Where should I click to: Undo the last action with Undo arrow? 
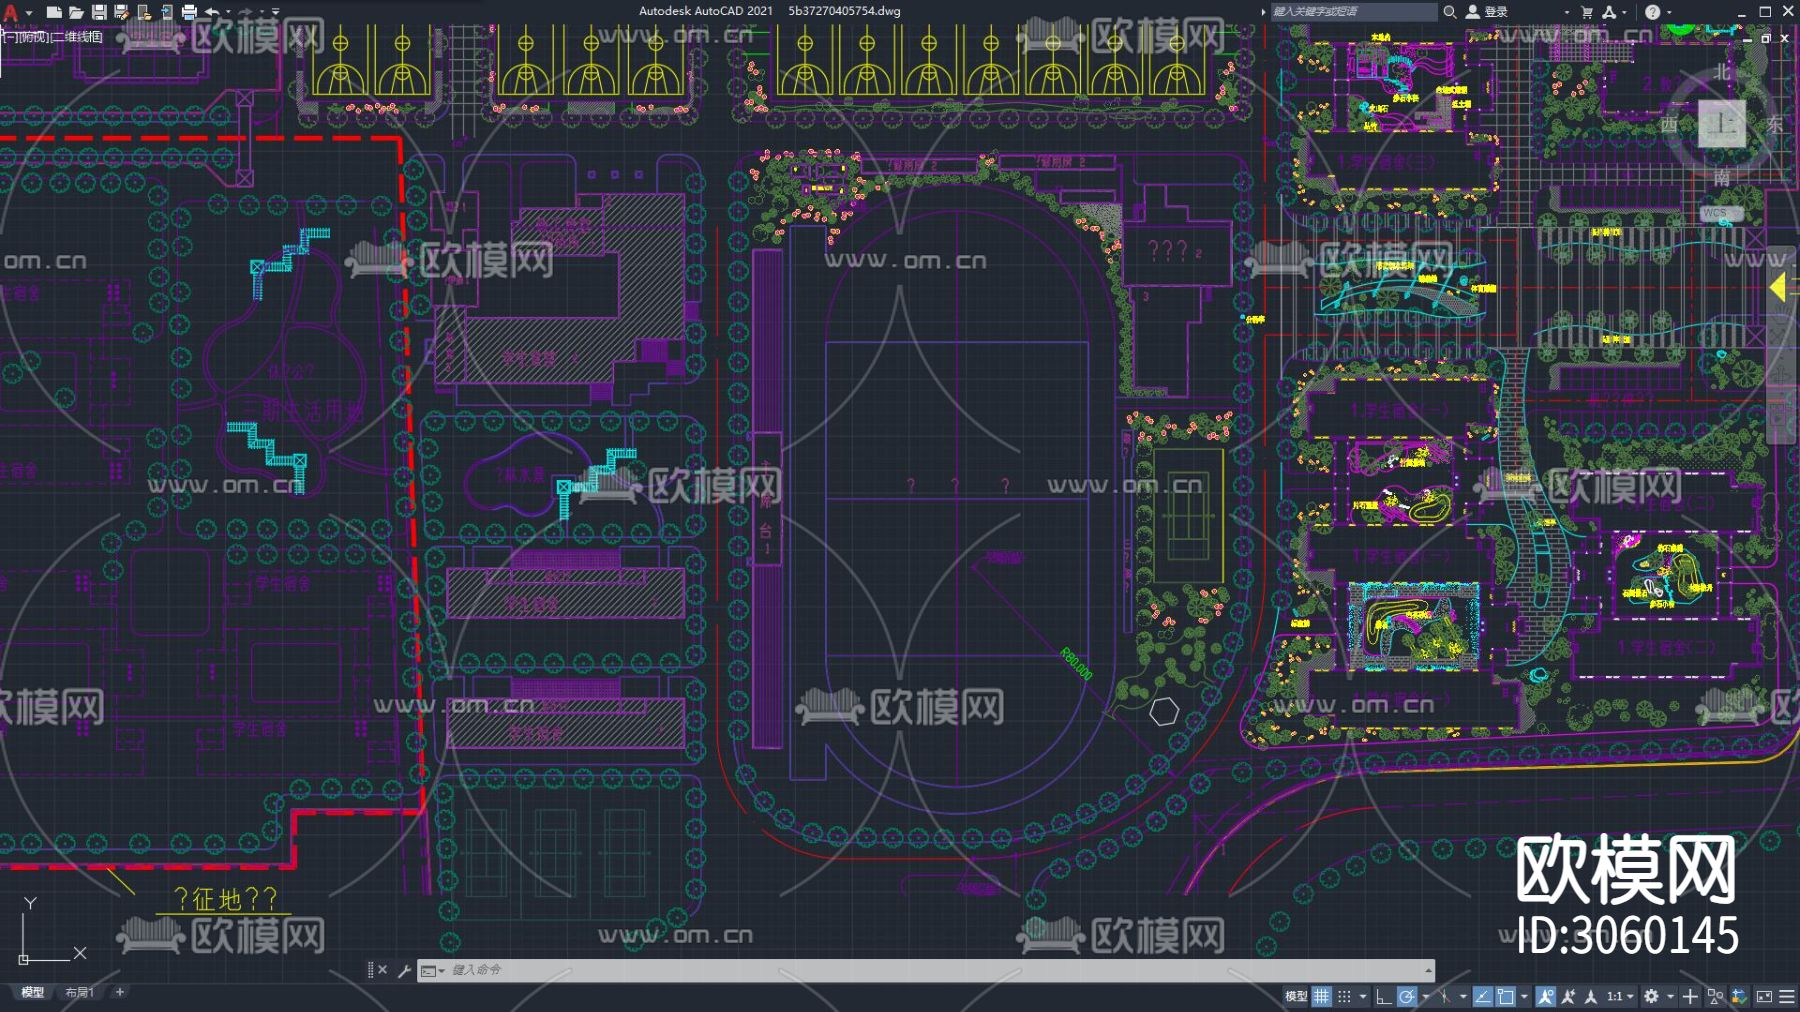pos(212,12)
